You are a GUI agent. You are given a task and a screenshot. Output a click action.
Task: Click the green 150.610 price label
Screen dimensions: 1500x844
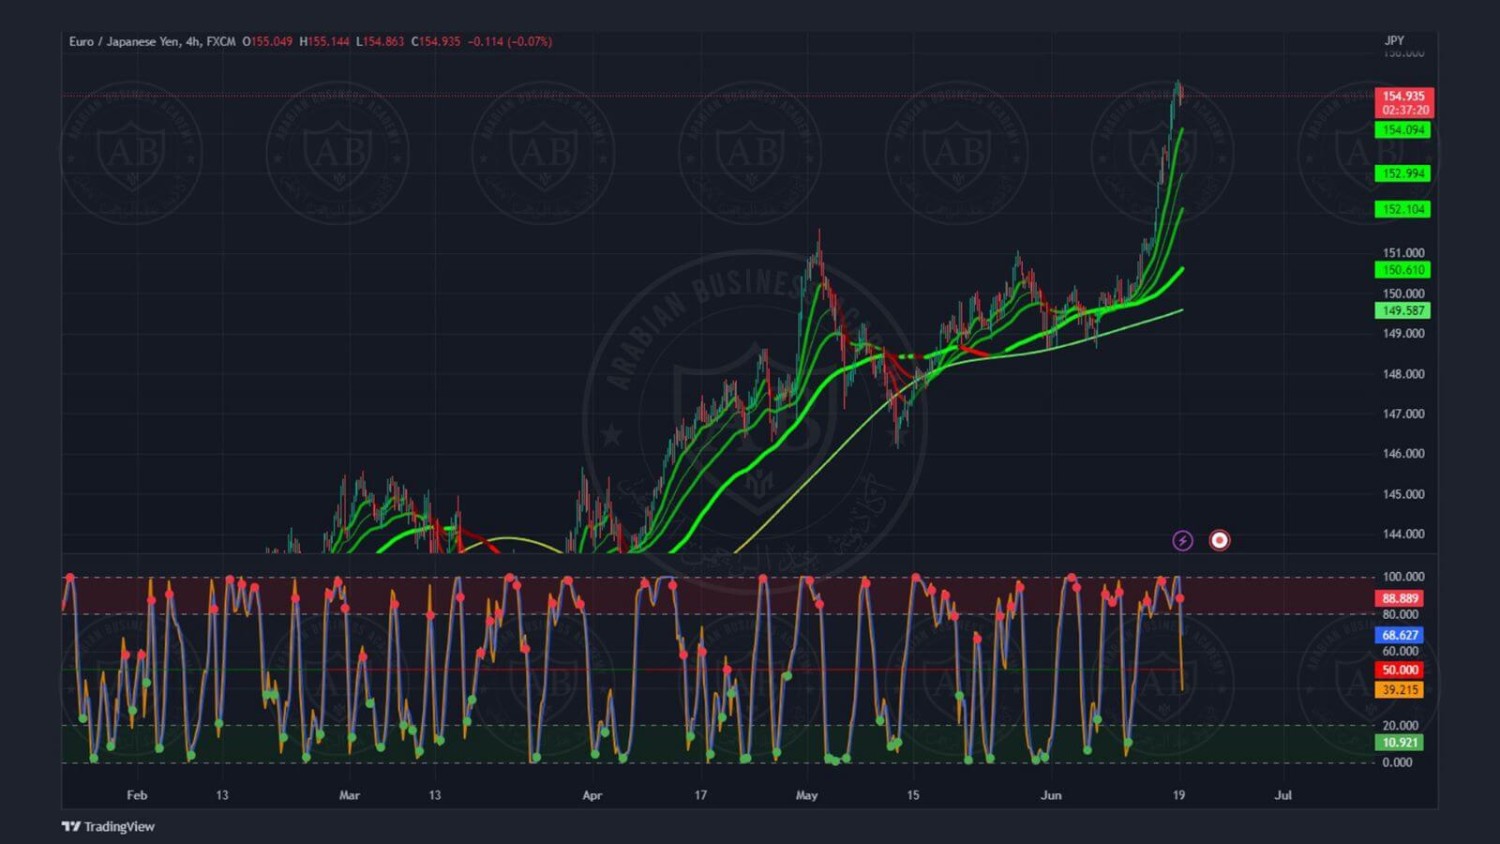(1403, 270)
